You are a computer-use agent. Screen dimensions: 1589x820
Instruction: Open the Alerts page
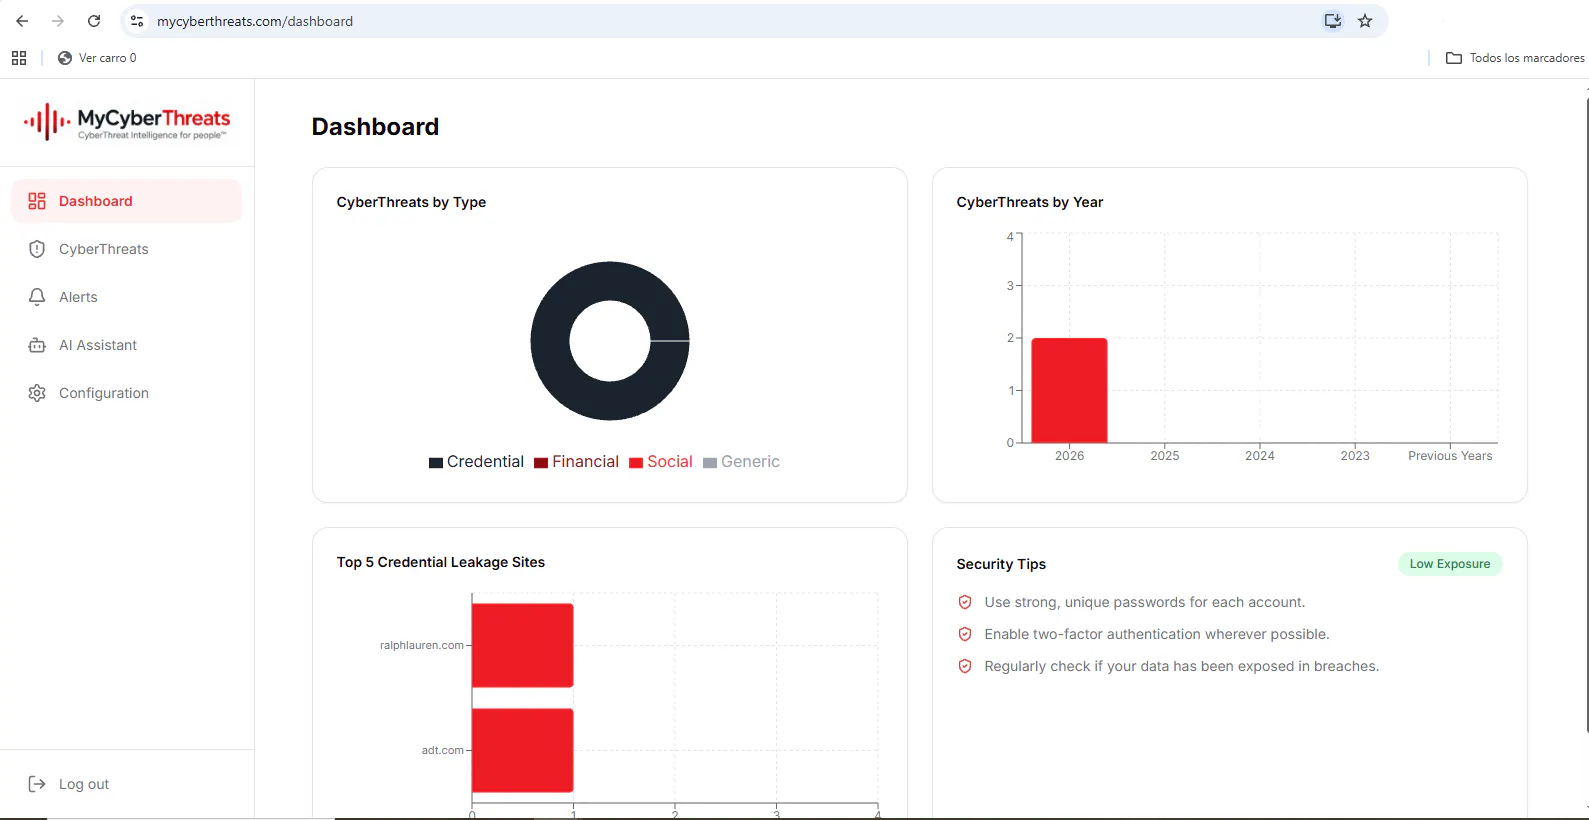[126, 297]
